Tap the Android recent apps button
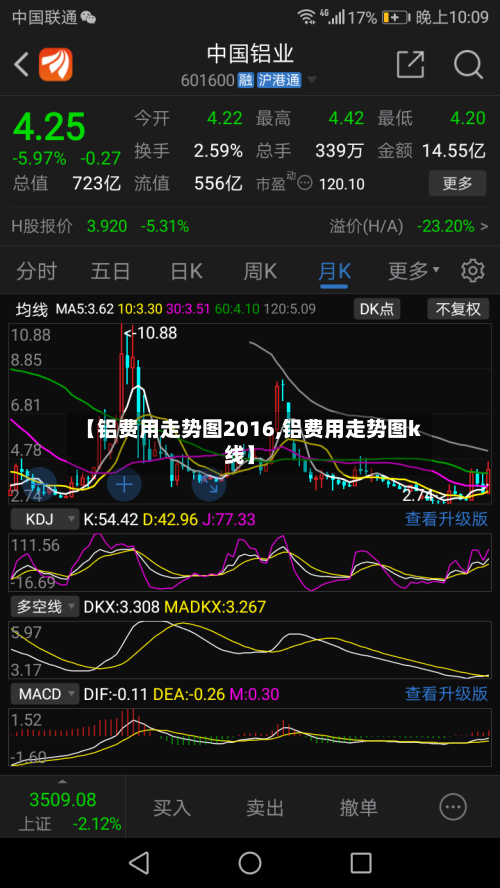The width and height of the screenshot is (500, 888). pyautogui.click(x=361, y=863)
